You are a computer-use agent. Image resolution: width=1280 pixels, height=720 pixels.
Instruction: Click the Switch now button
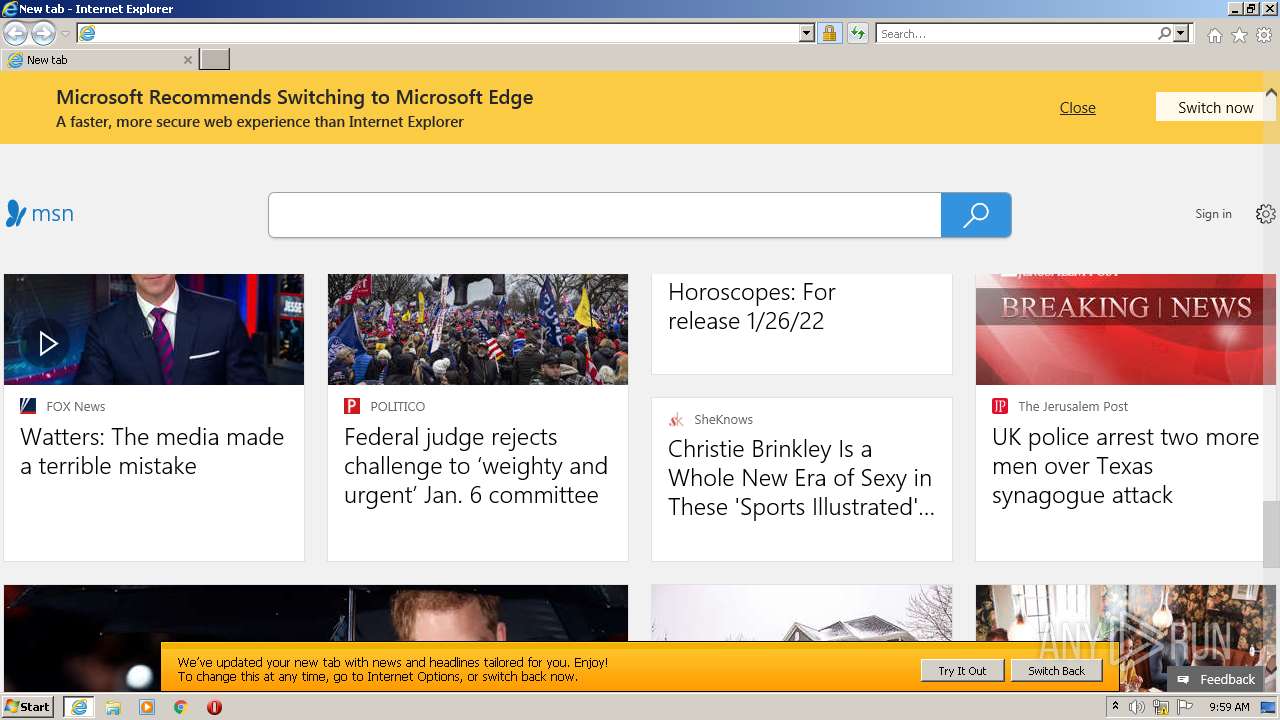pyautogui.click(x=1215, y=107)
